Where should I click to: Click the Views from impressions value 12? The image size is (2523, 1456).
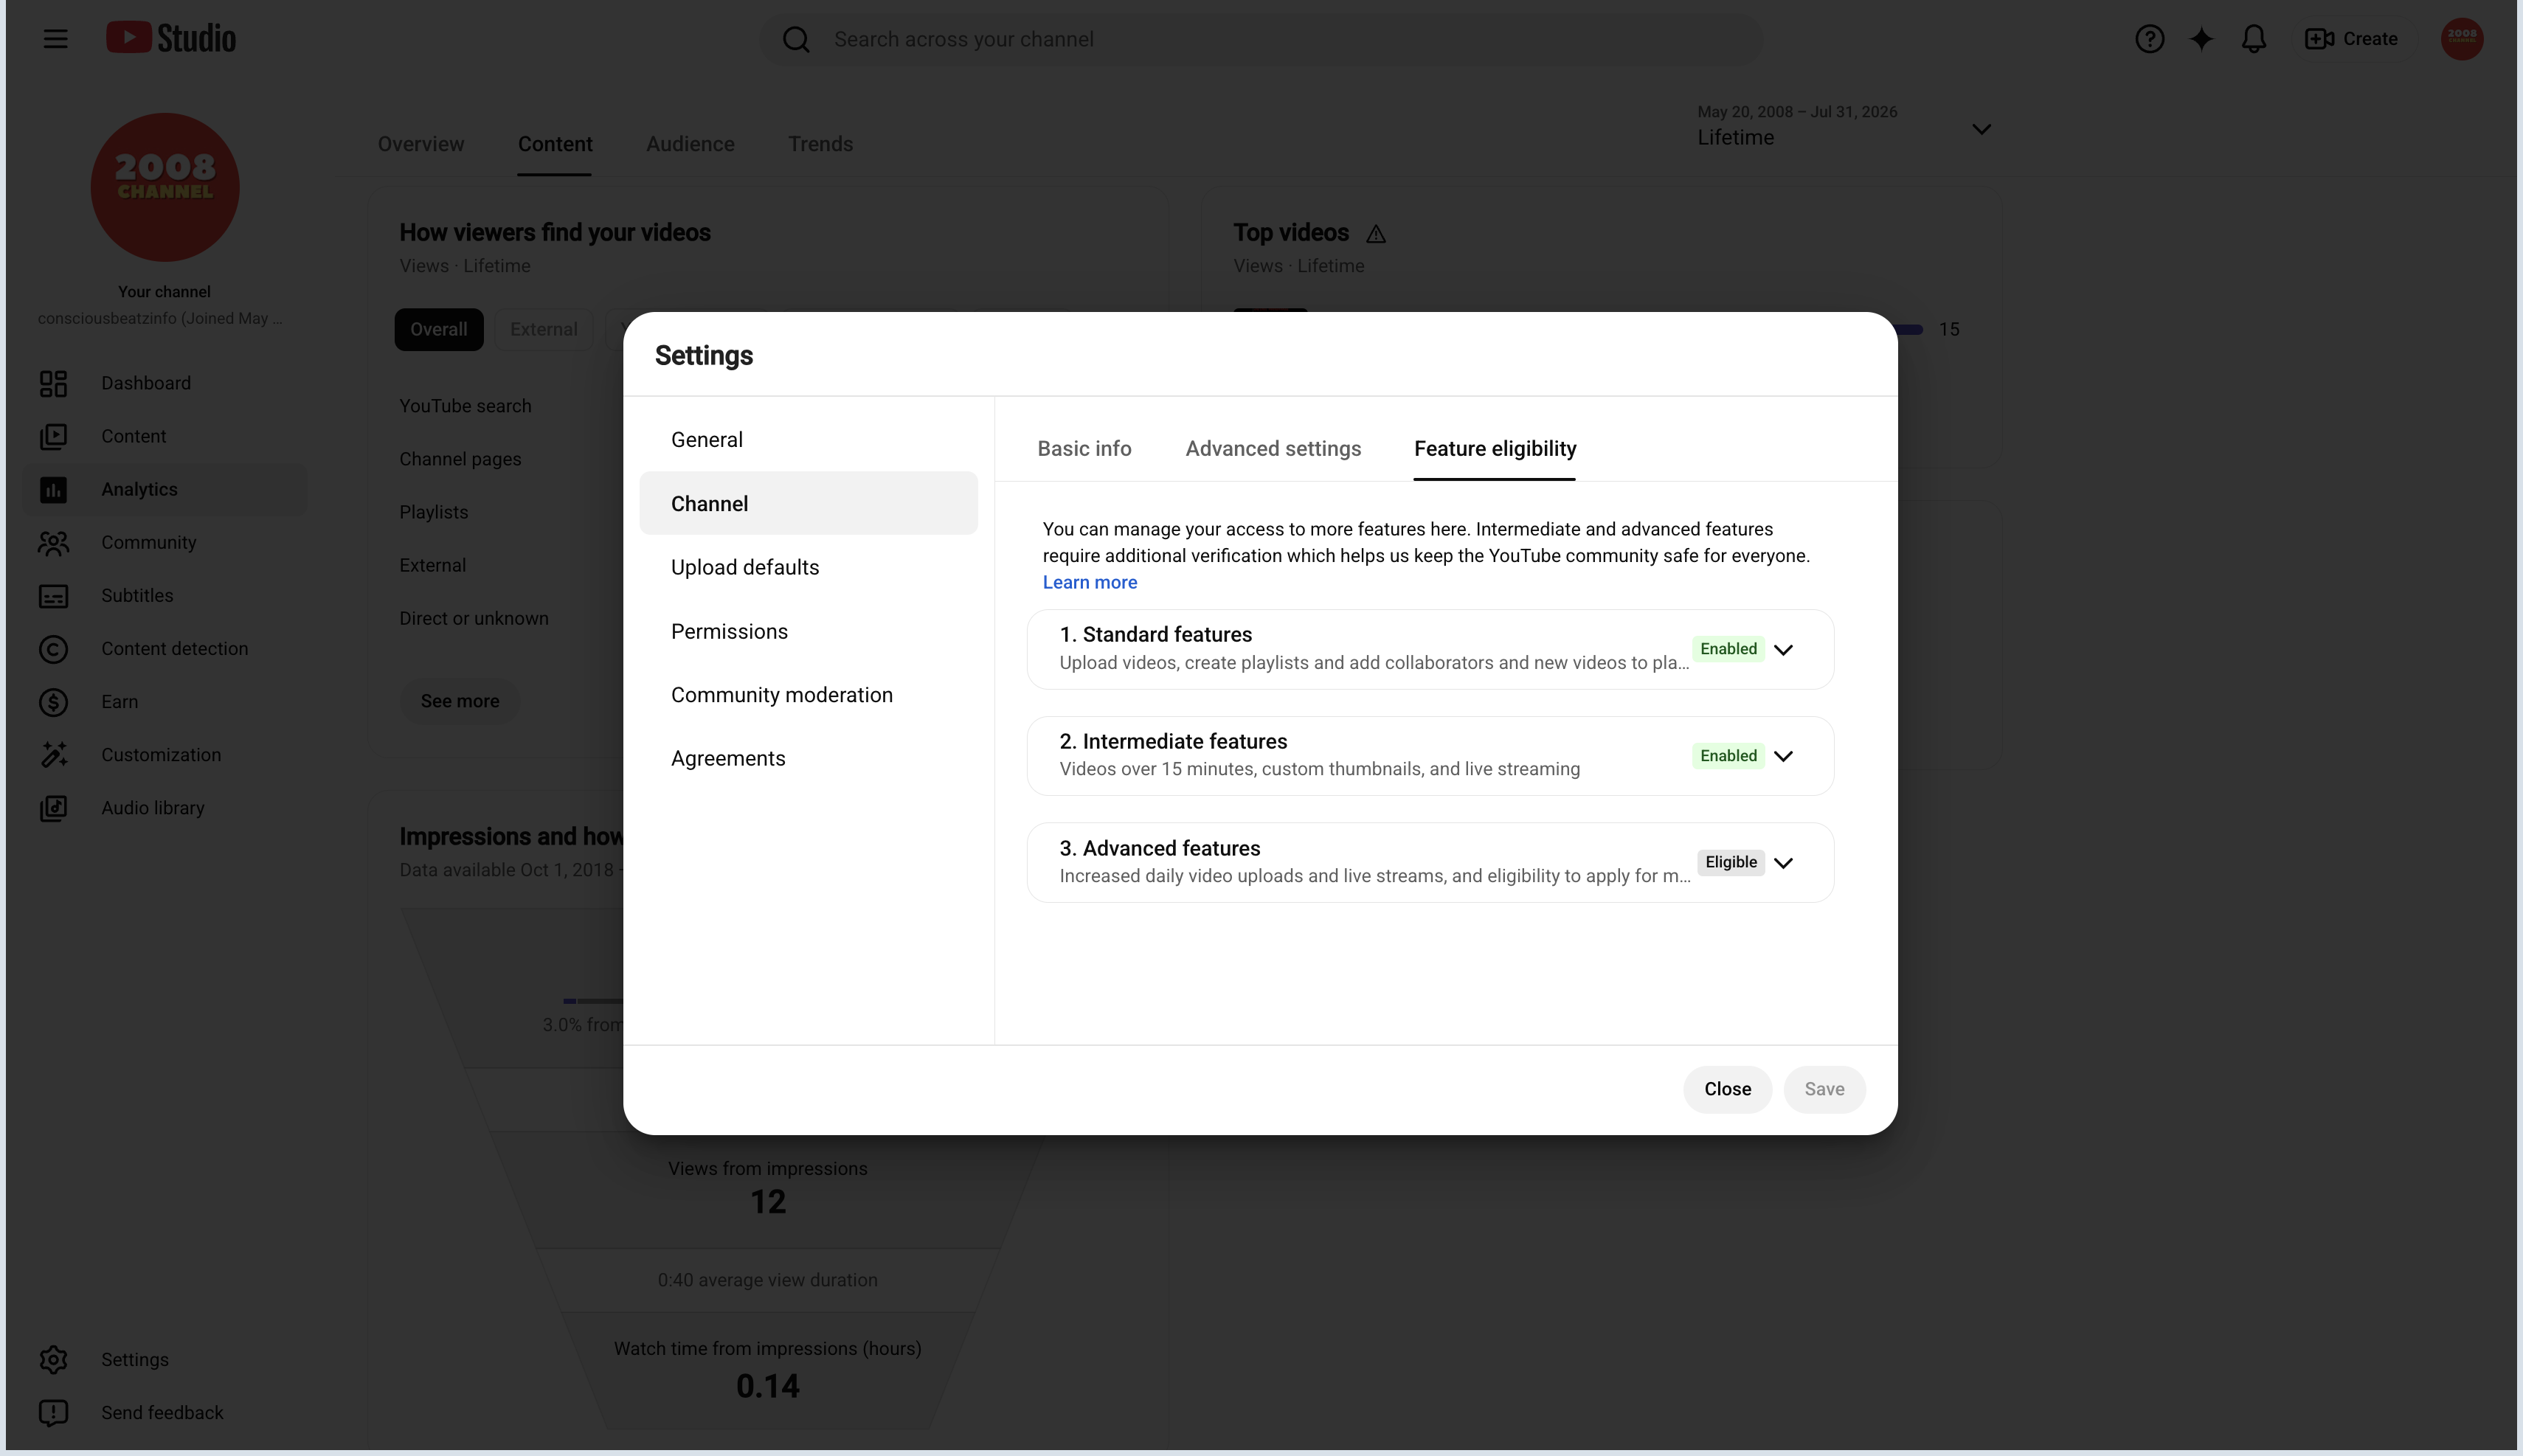768,1201
